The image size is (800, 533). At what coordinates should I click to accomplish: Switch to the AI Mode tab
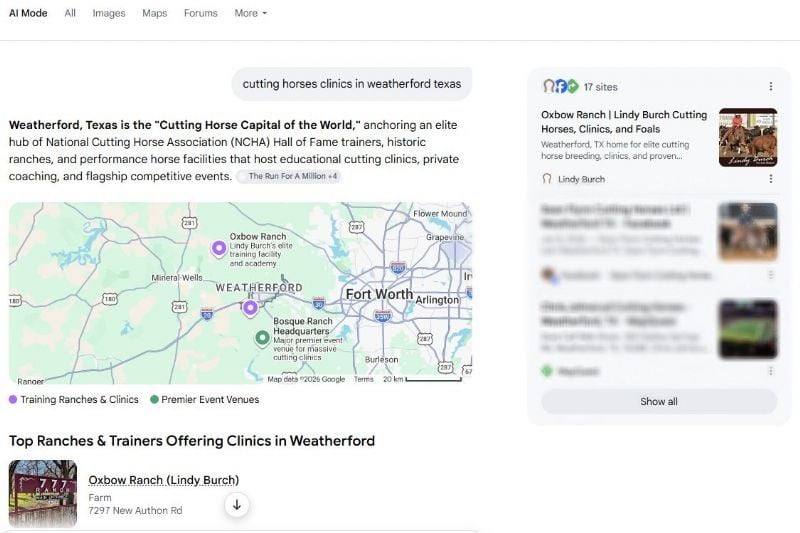(28, 13)
